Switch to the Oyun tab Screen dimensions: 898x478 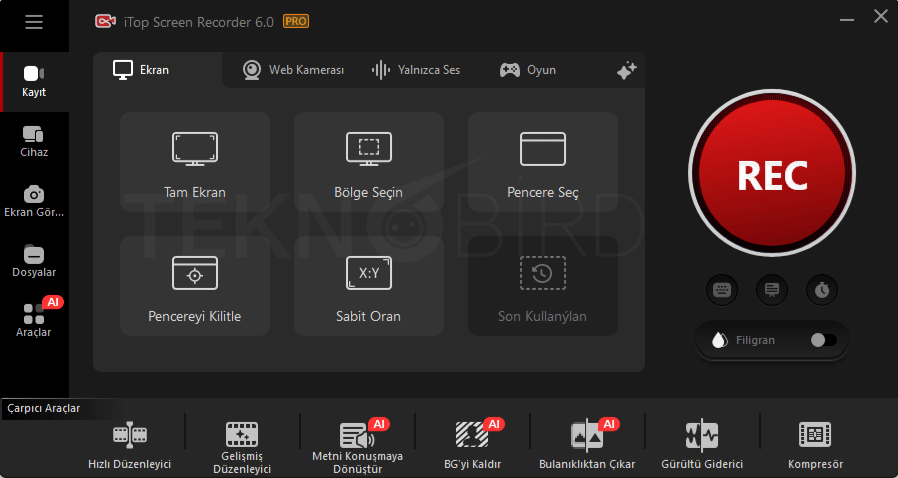[x=527, y=70]
